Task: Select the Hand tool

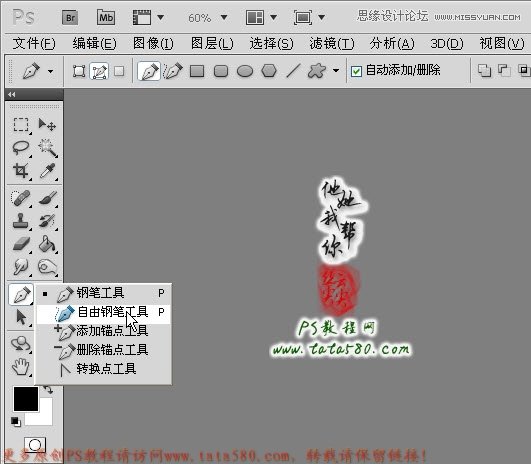Action: (21, 366)
